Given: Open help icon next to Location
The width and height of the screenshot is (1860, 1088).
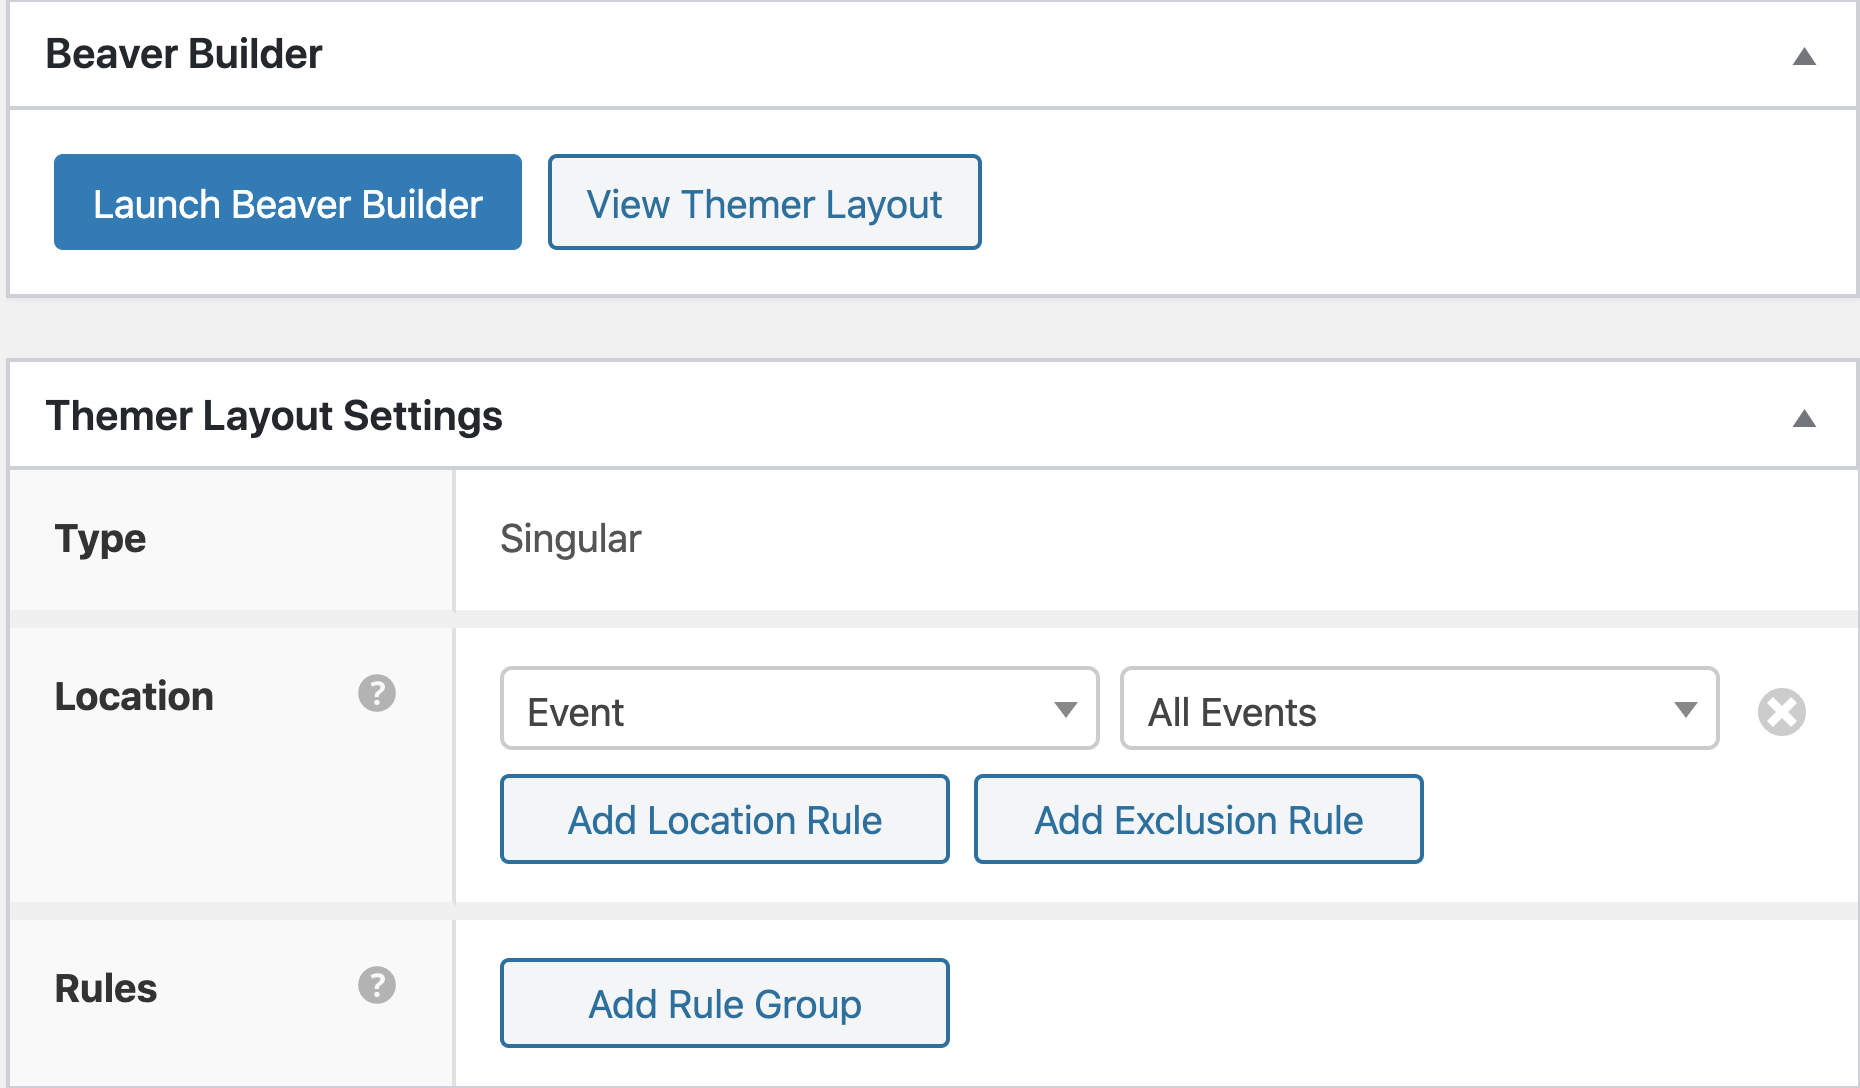Looking at the screenshot, I should [377, 693].
